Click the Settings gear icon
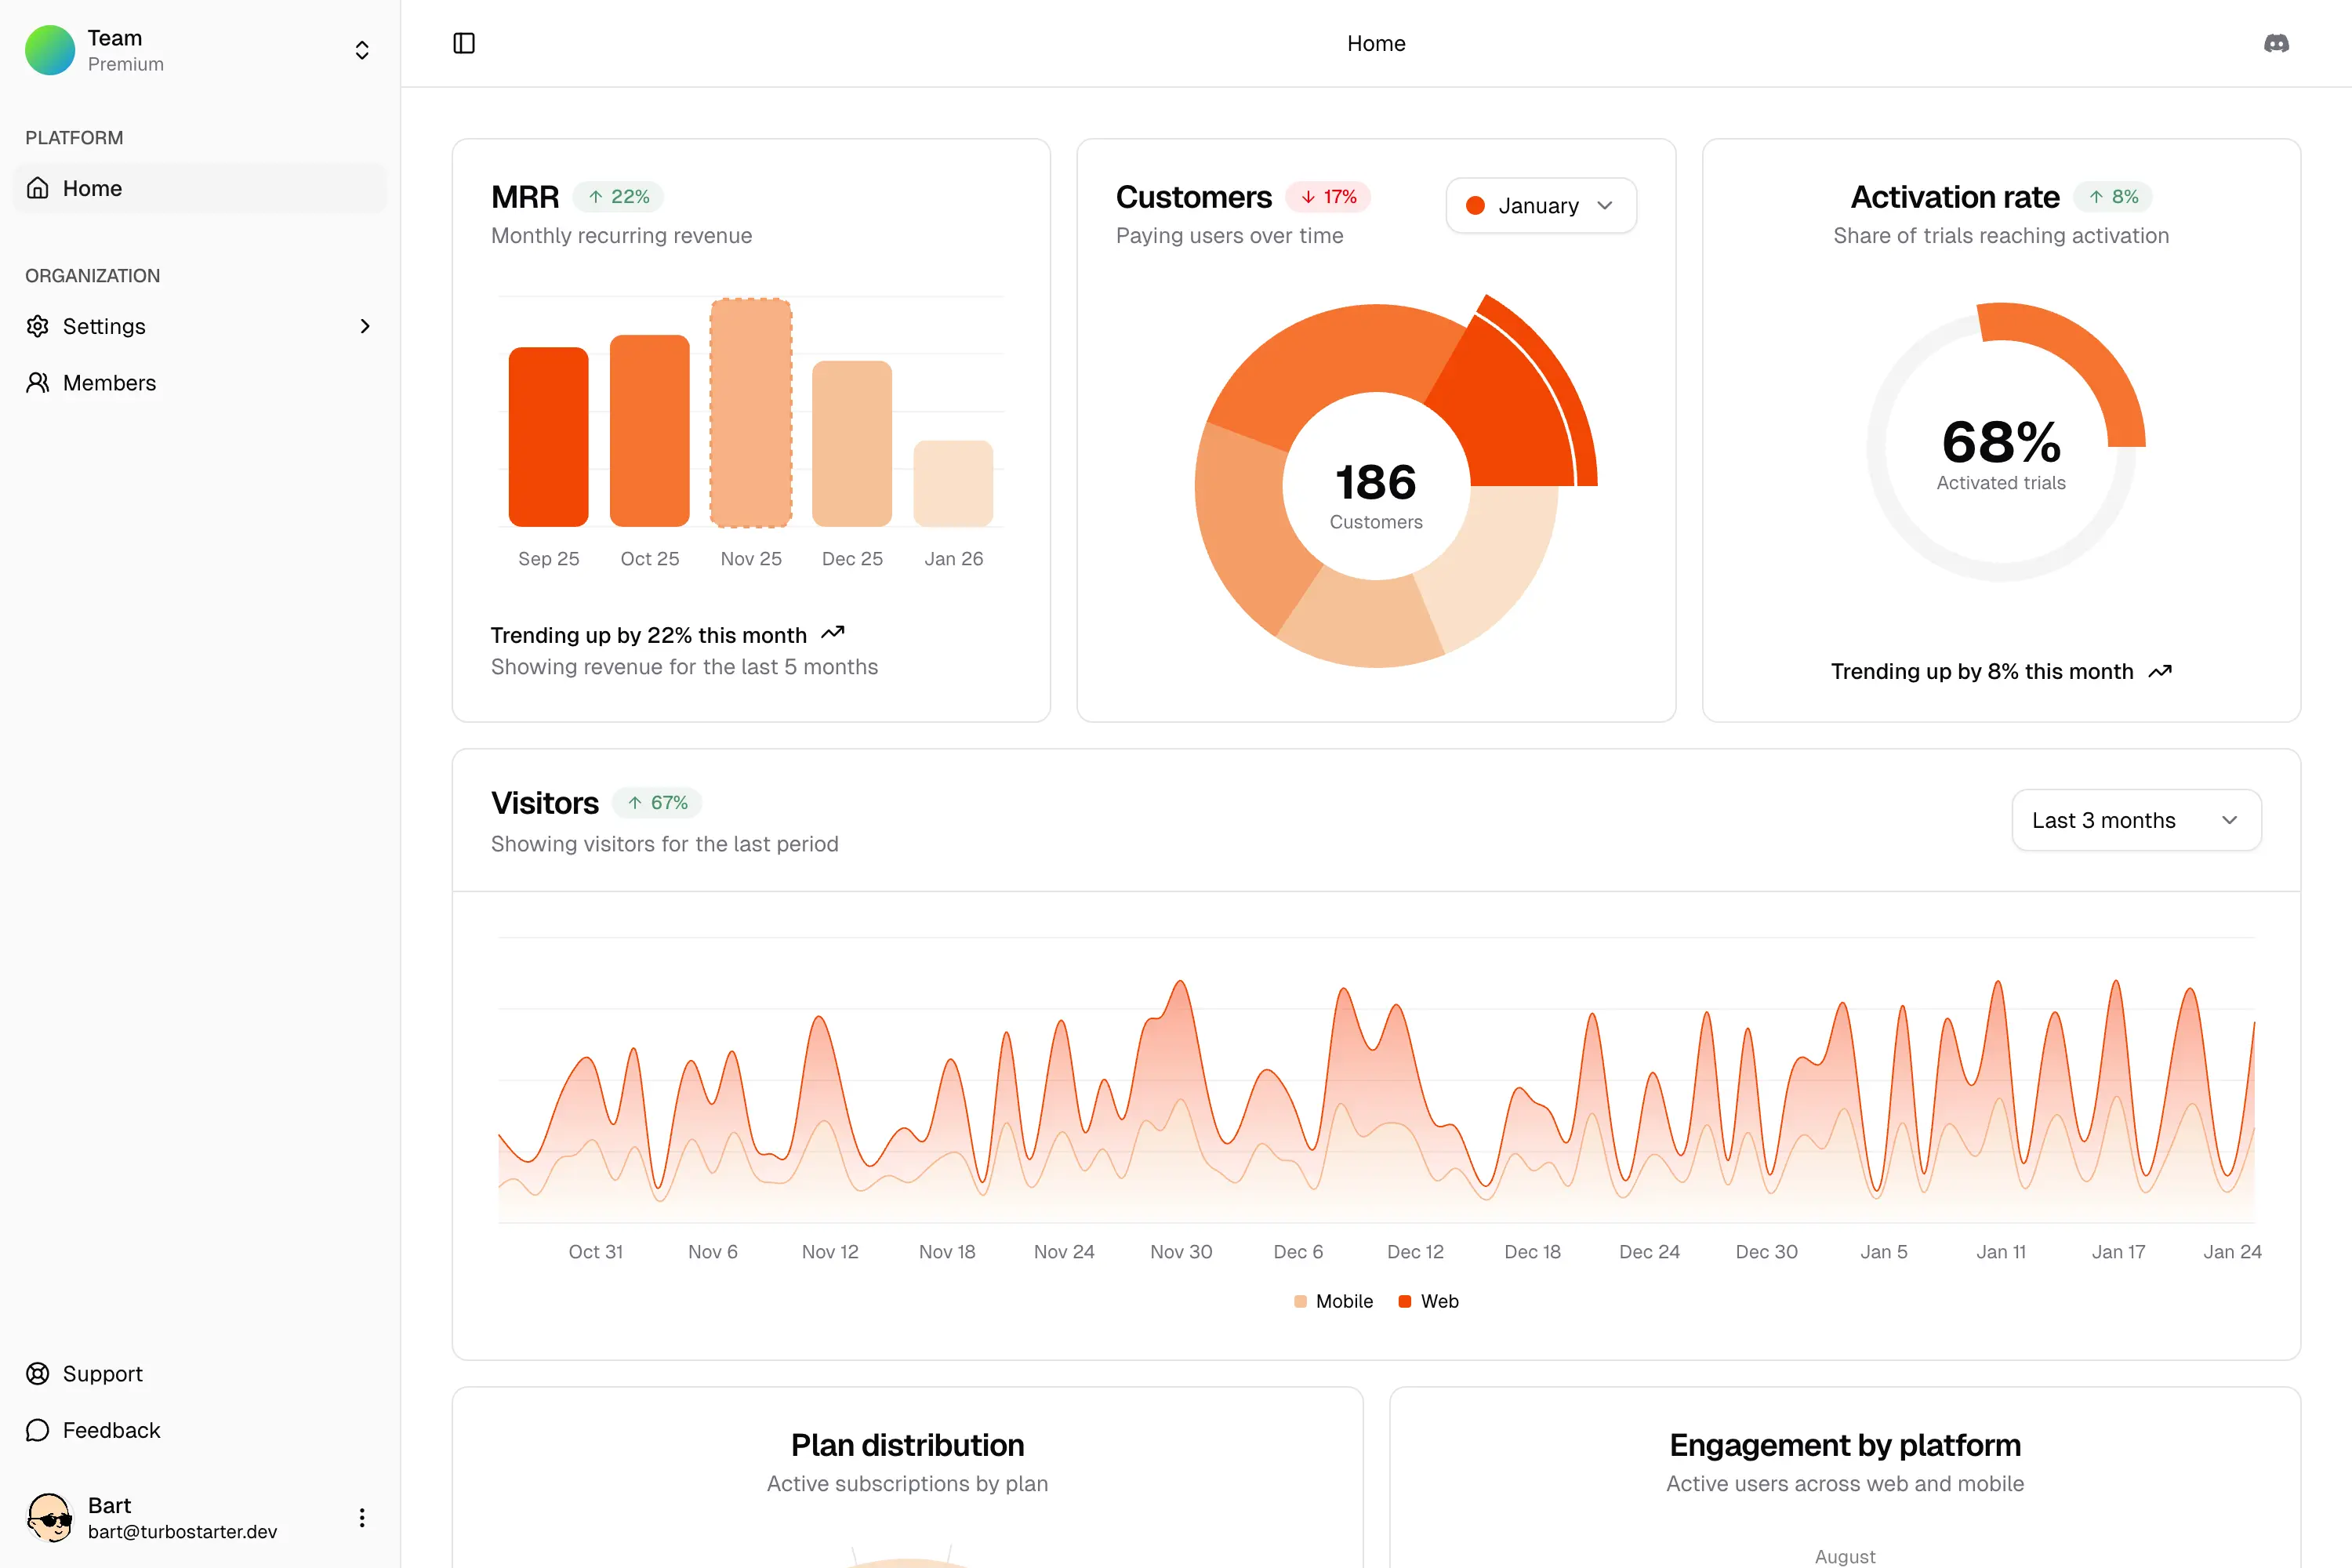This screenshot has height=1568, width=2352. 38,326
